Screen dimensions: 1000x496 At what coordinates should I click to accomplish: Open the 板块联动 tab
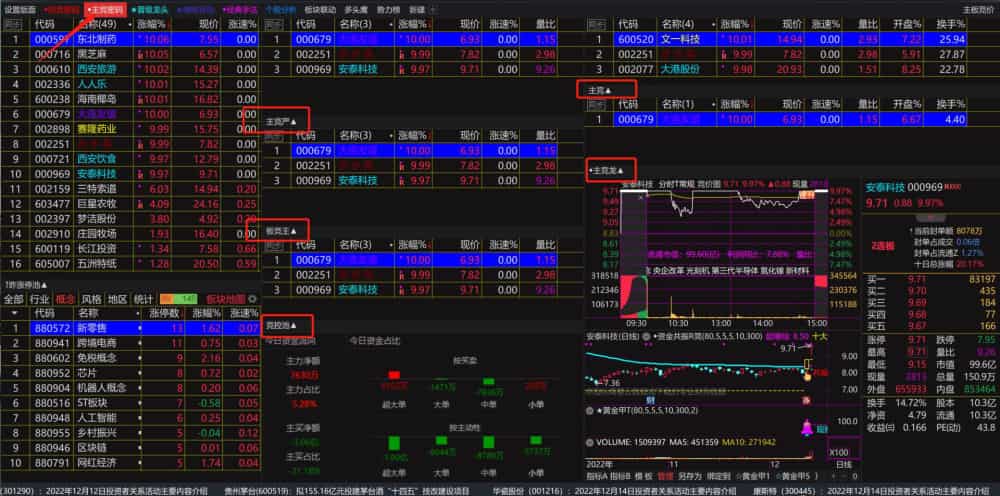[320, 10]
